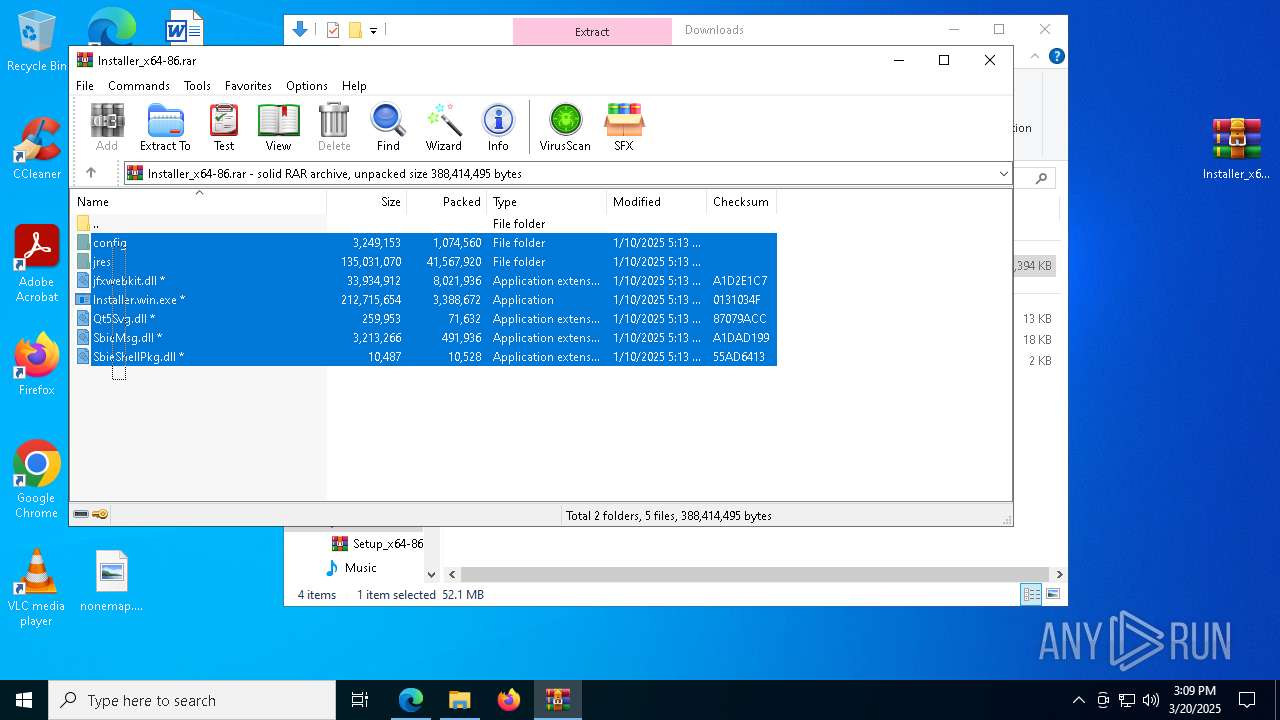
Task: Sort by the Type column header
Action: click(x=546, y=202)
